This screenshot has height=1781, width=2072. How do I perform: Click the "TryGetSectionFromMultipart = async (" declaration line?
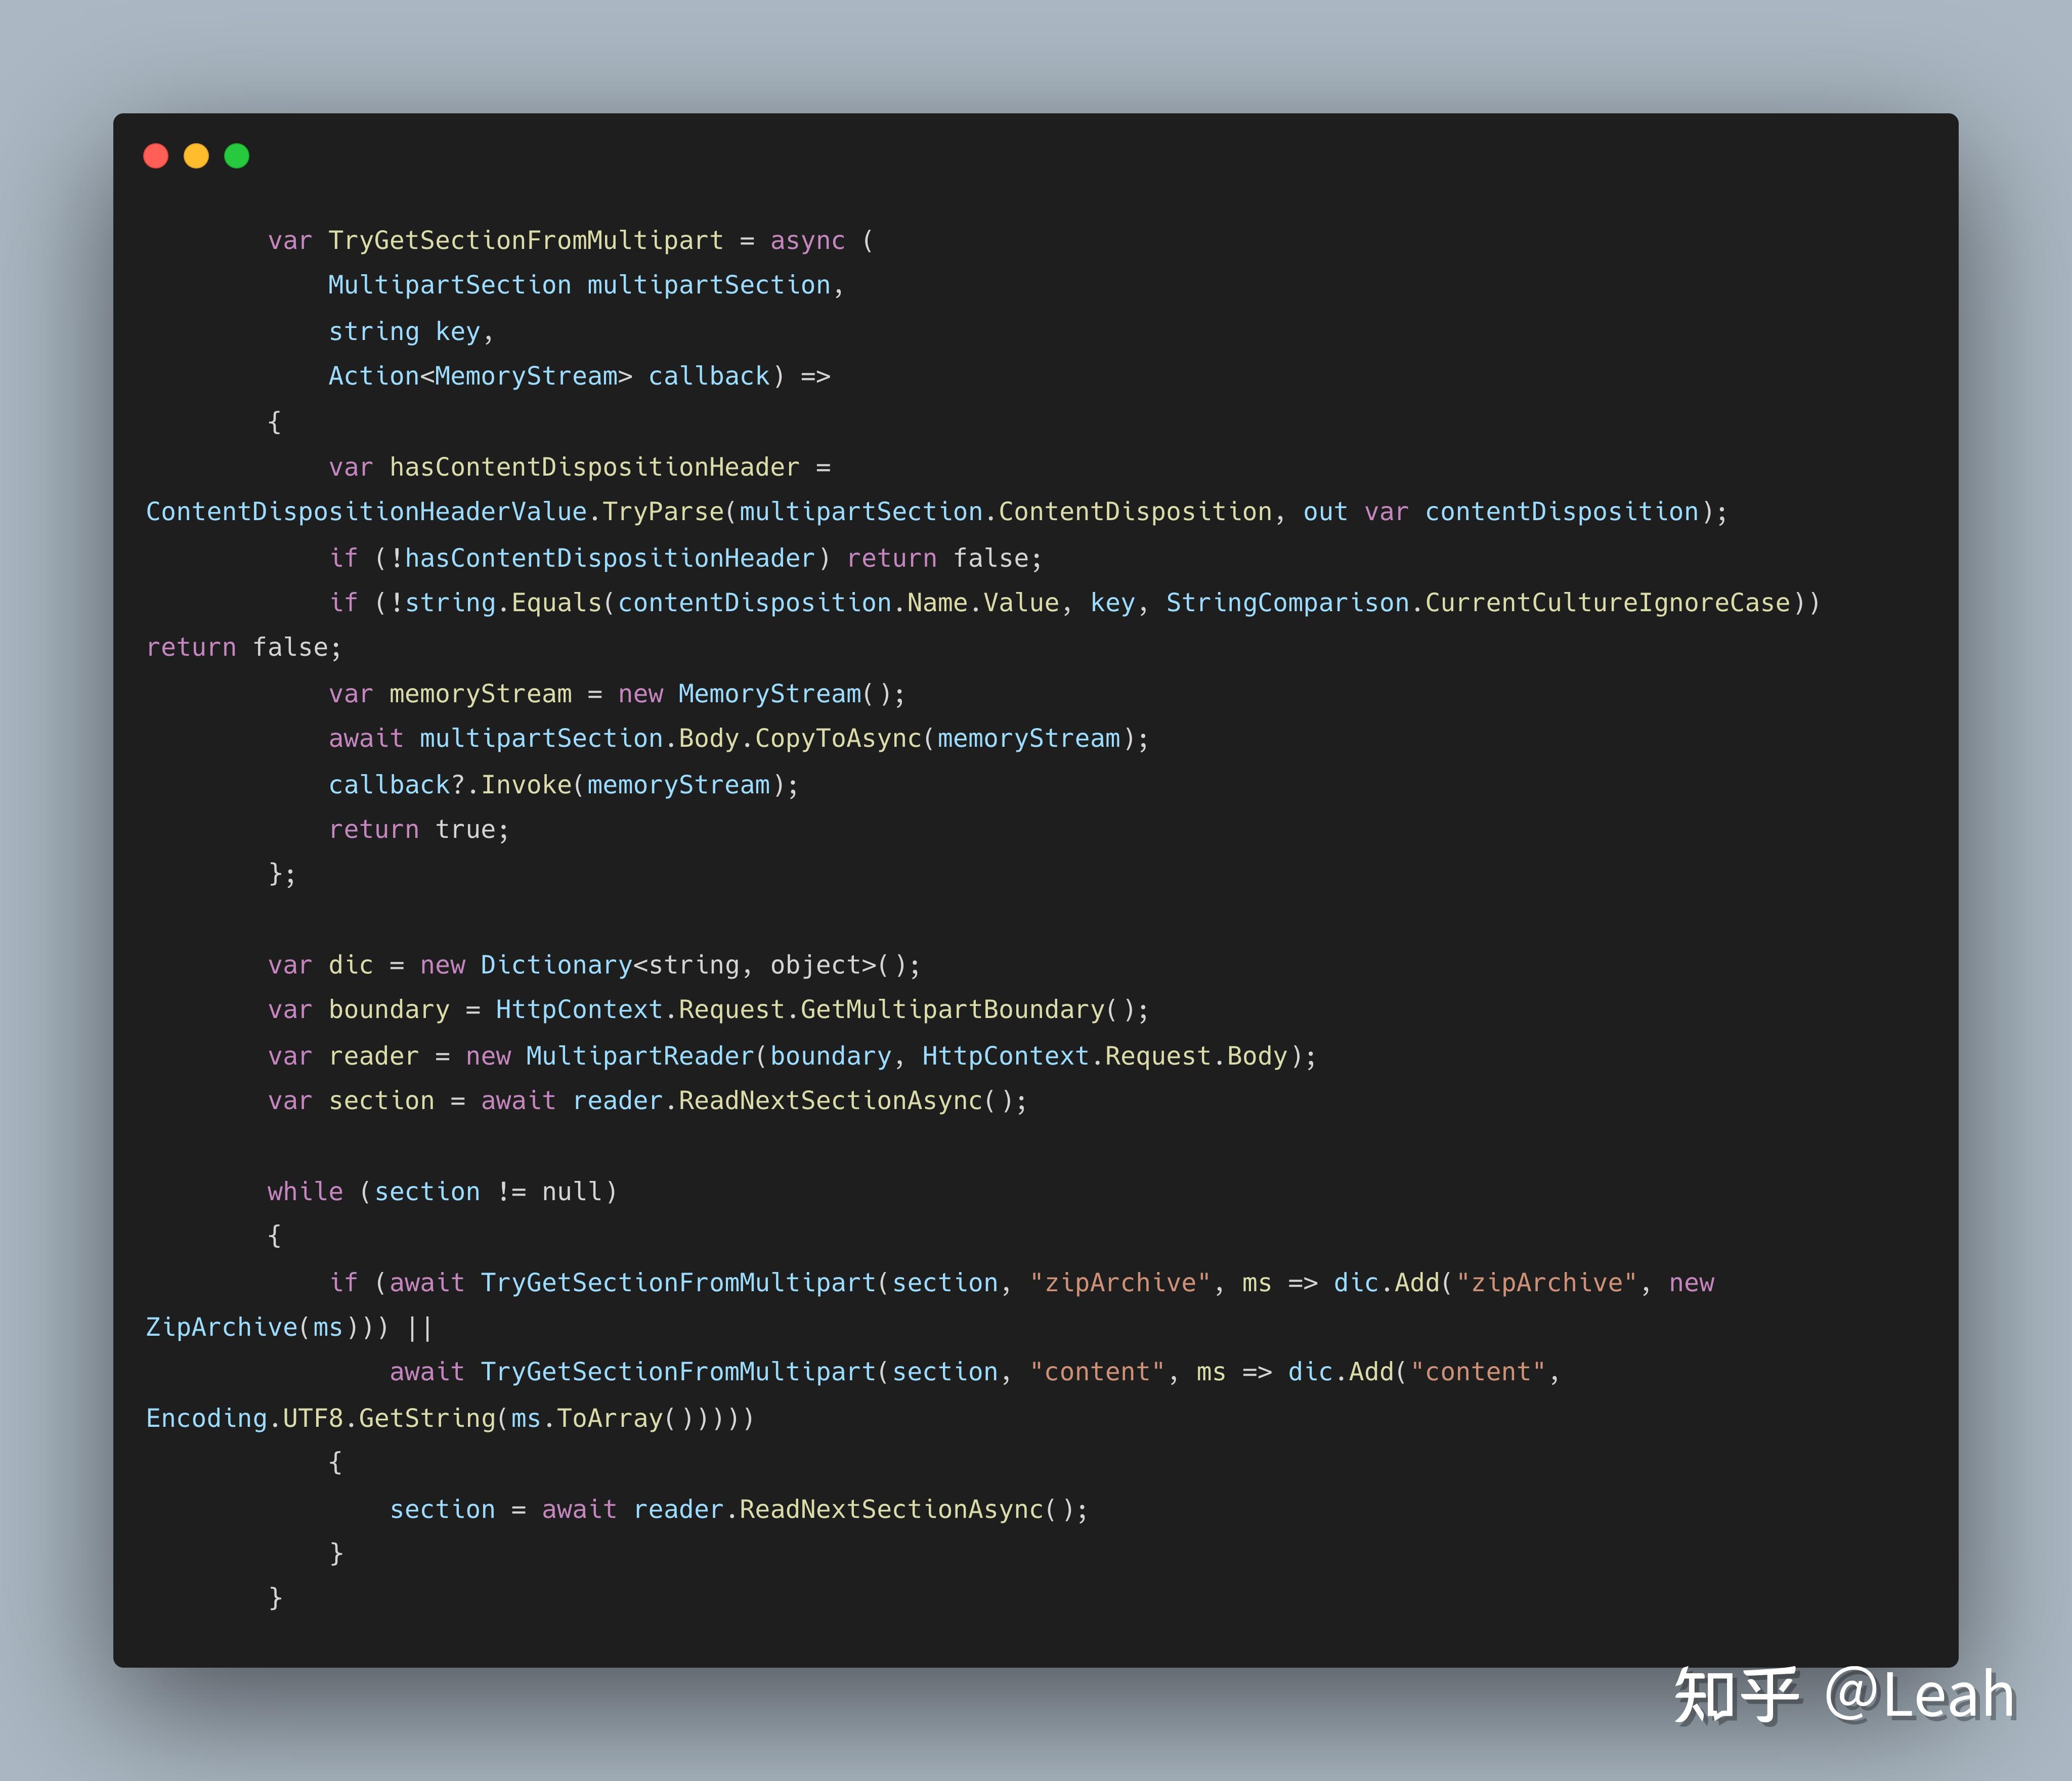(601, 241)
